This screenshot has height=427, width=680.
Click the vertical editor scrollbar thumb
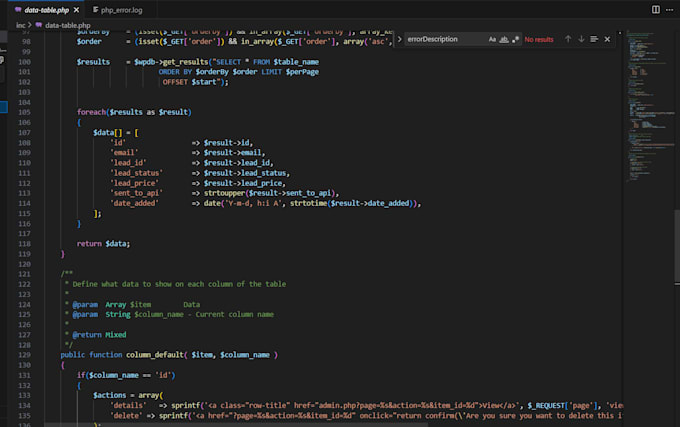677,245
